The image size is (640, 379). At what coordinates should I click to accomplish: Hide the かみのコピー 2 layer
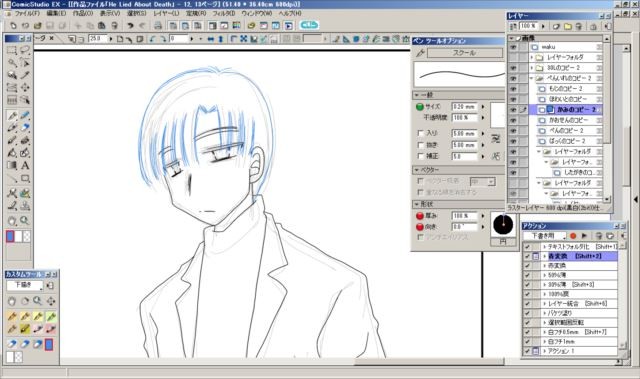(x=513, y=110)
